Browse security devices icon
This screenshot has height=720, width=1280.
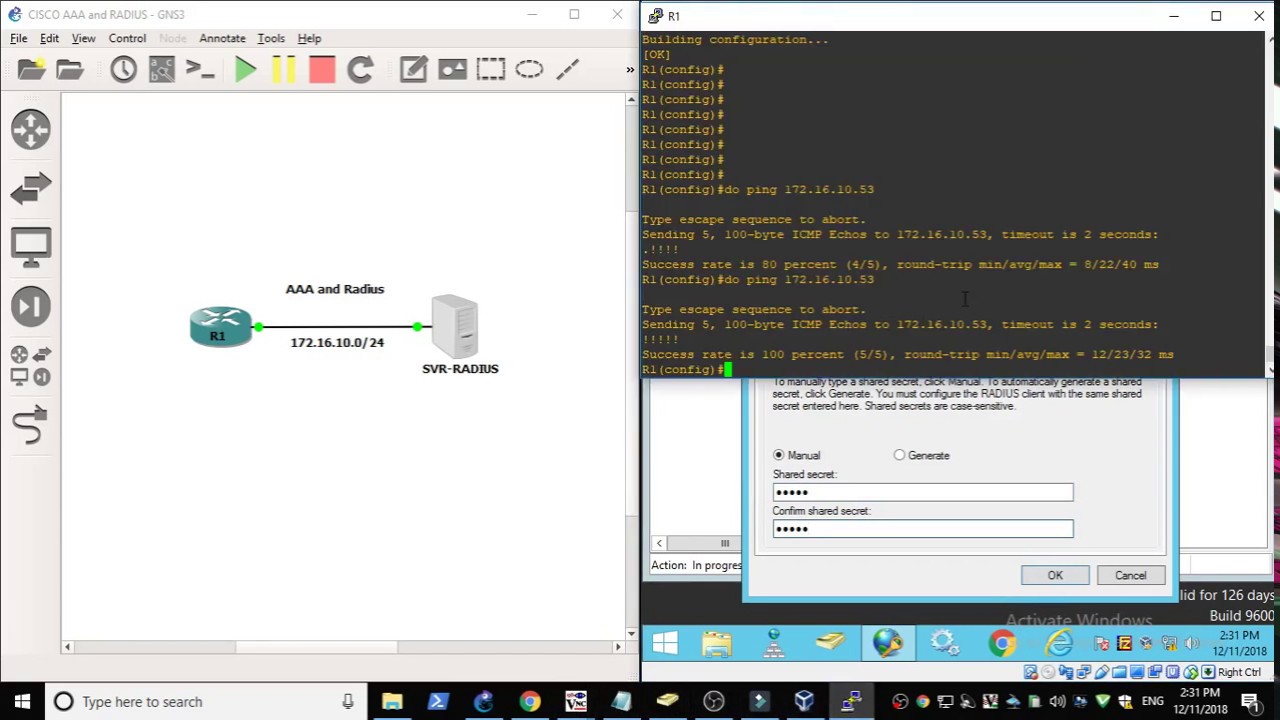(31, 306)
